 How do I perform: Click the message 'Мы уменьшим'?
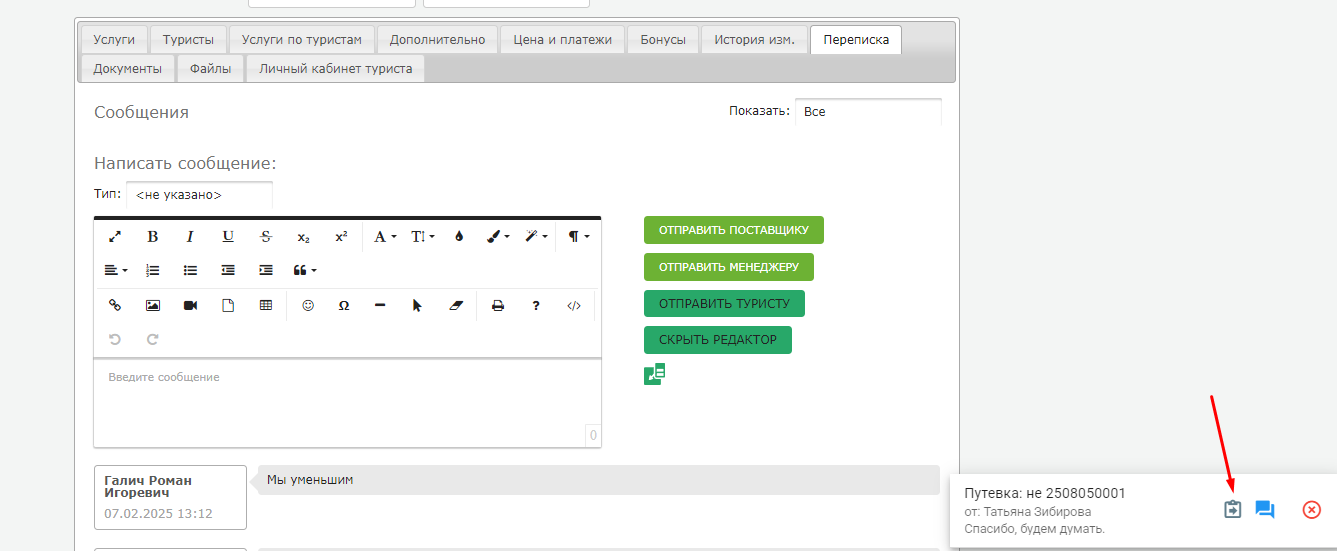310,480
